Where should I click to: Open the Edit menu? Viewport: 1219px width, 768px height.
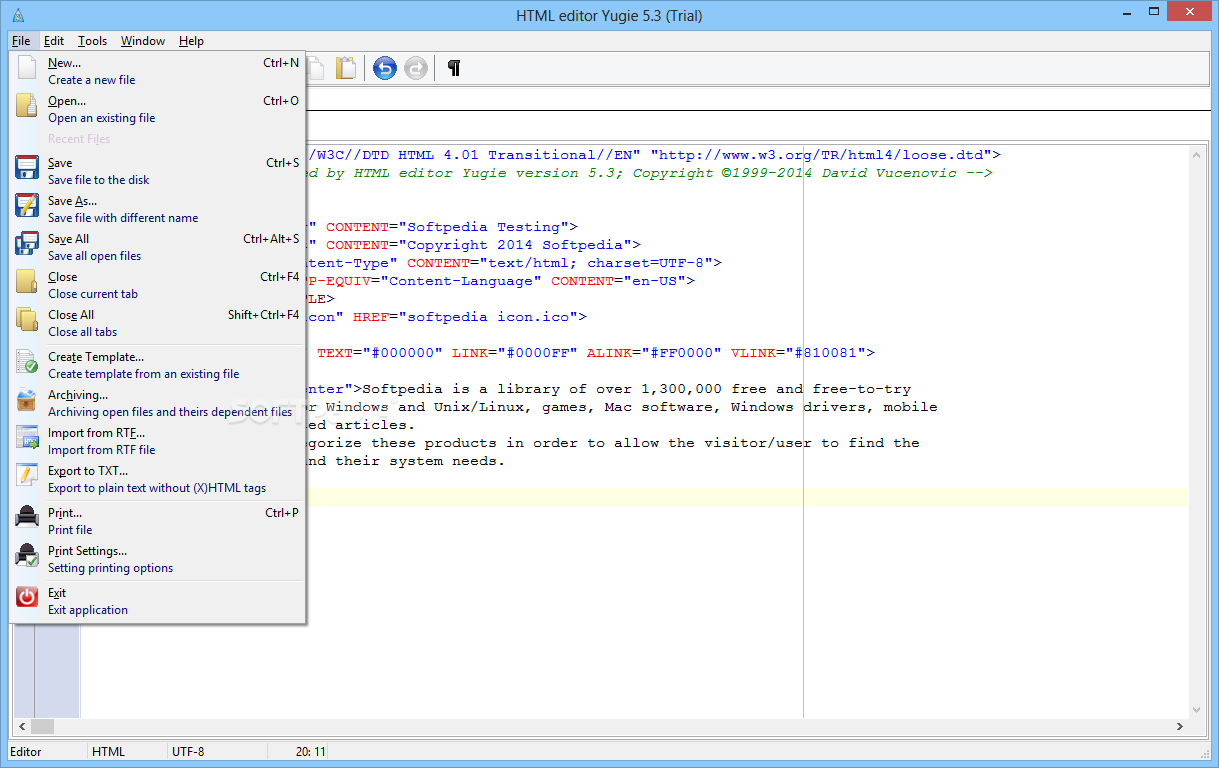(54, 41)
